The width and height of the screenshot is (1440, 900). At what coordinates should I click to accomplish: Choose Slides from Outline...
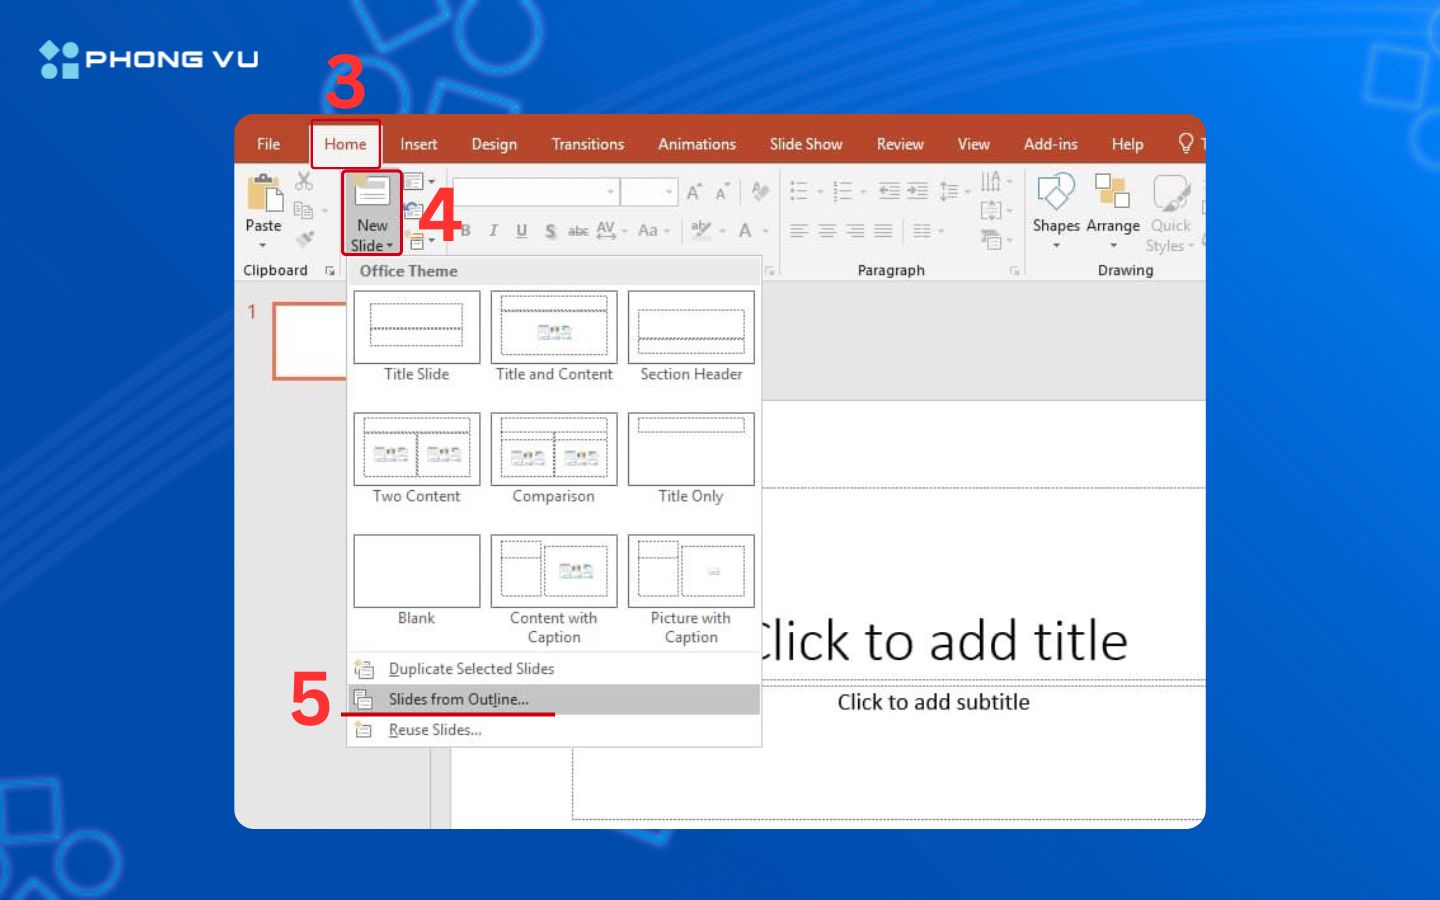pos(554,699)
